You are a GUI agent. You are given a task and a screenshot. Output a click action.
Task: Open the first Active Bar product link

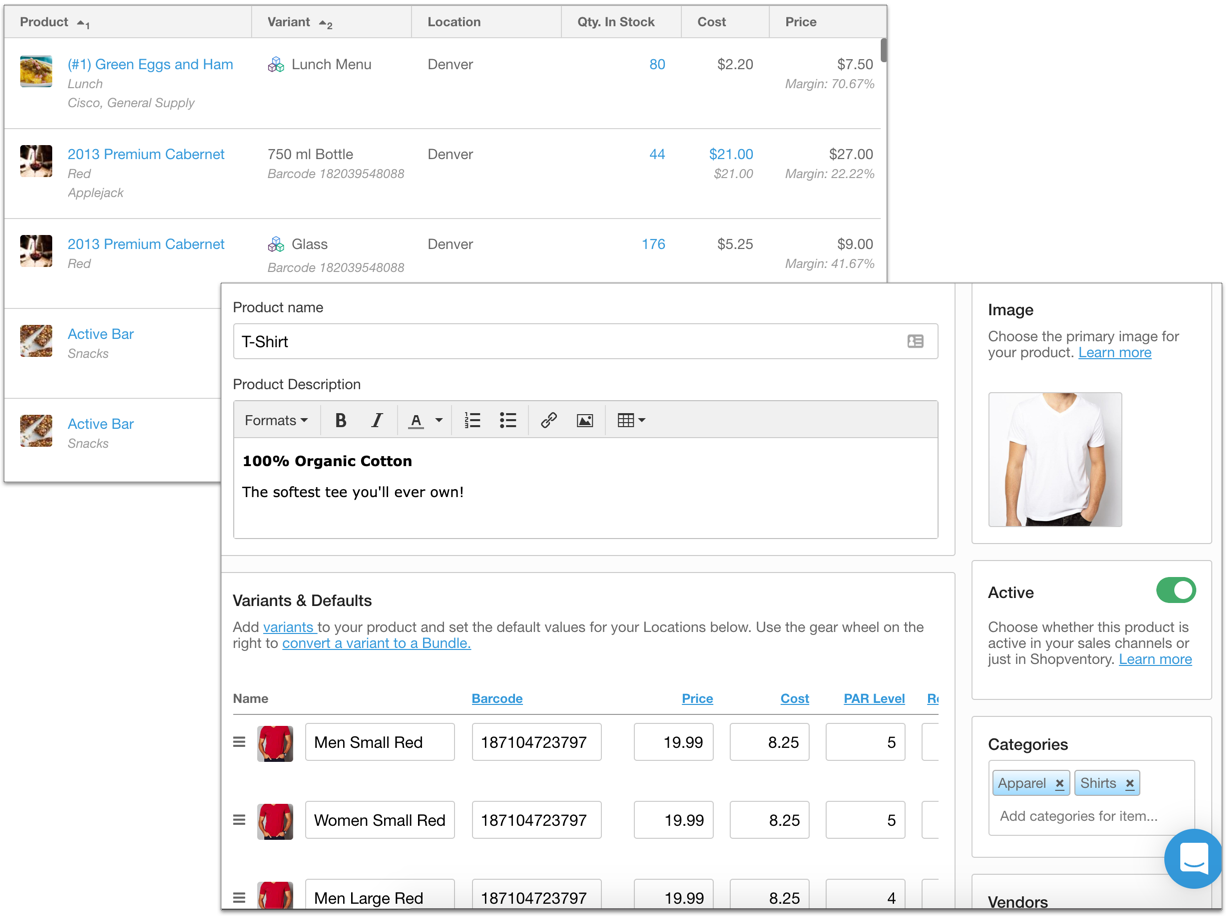tap(101, 334)
